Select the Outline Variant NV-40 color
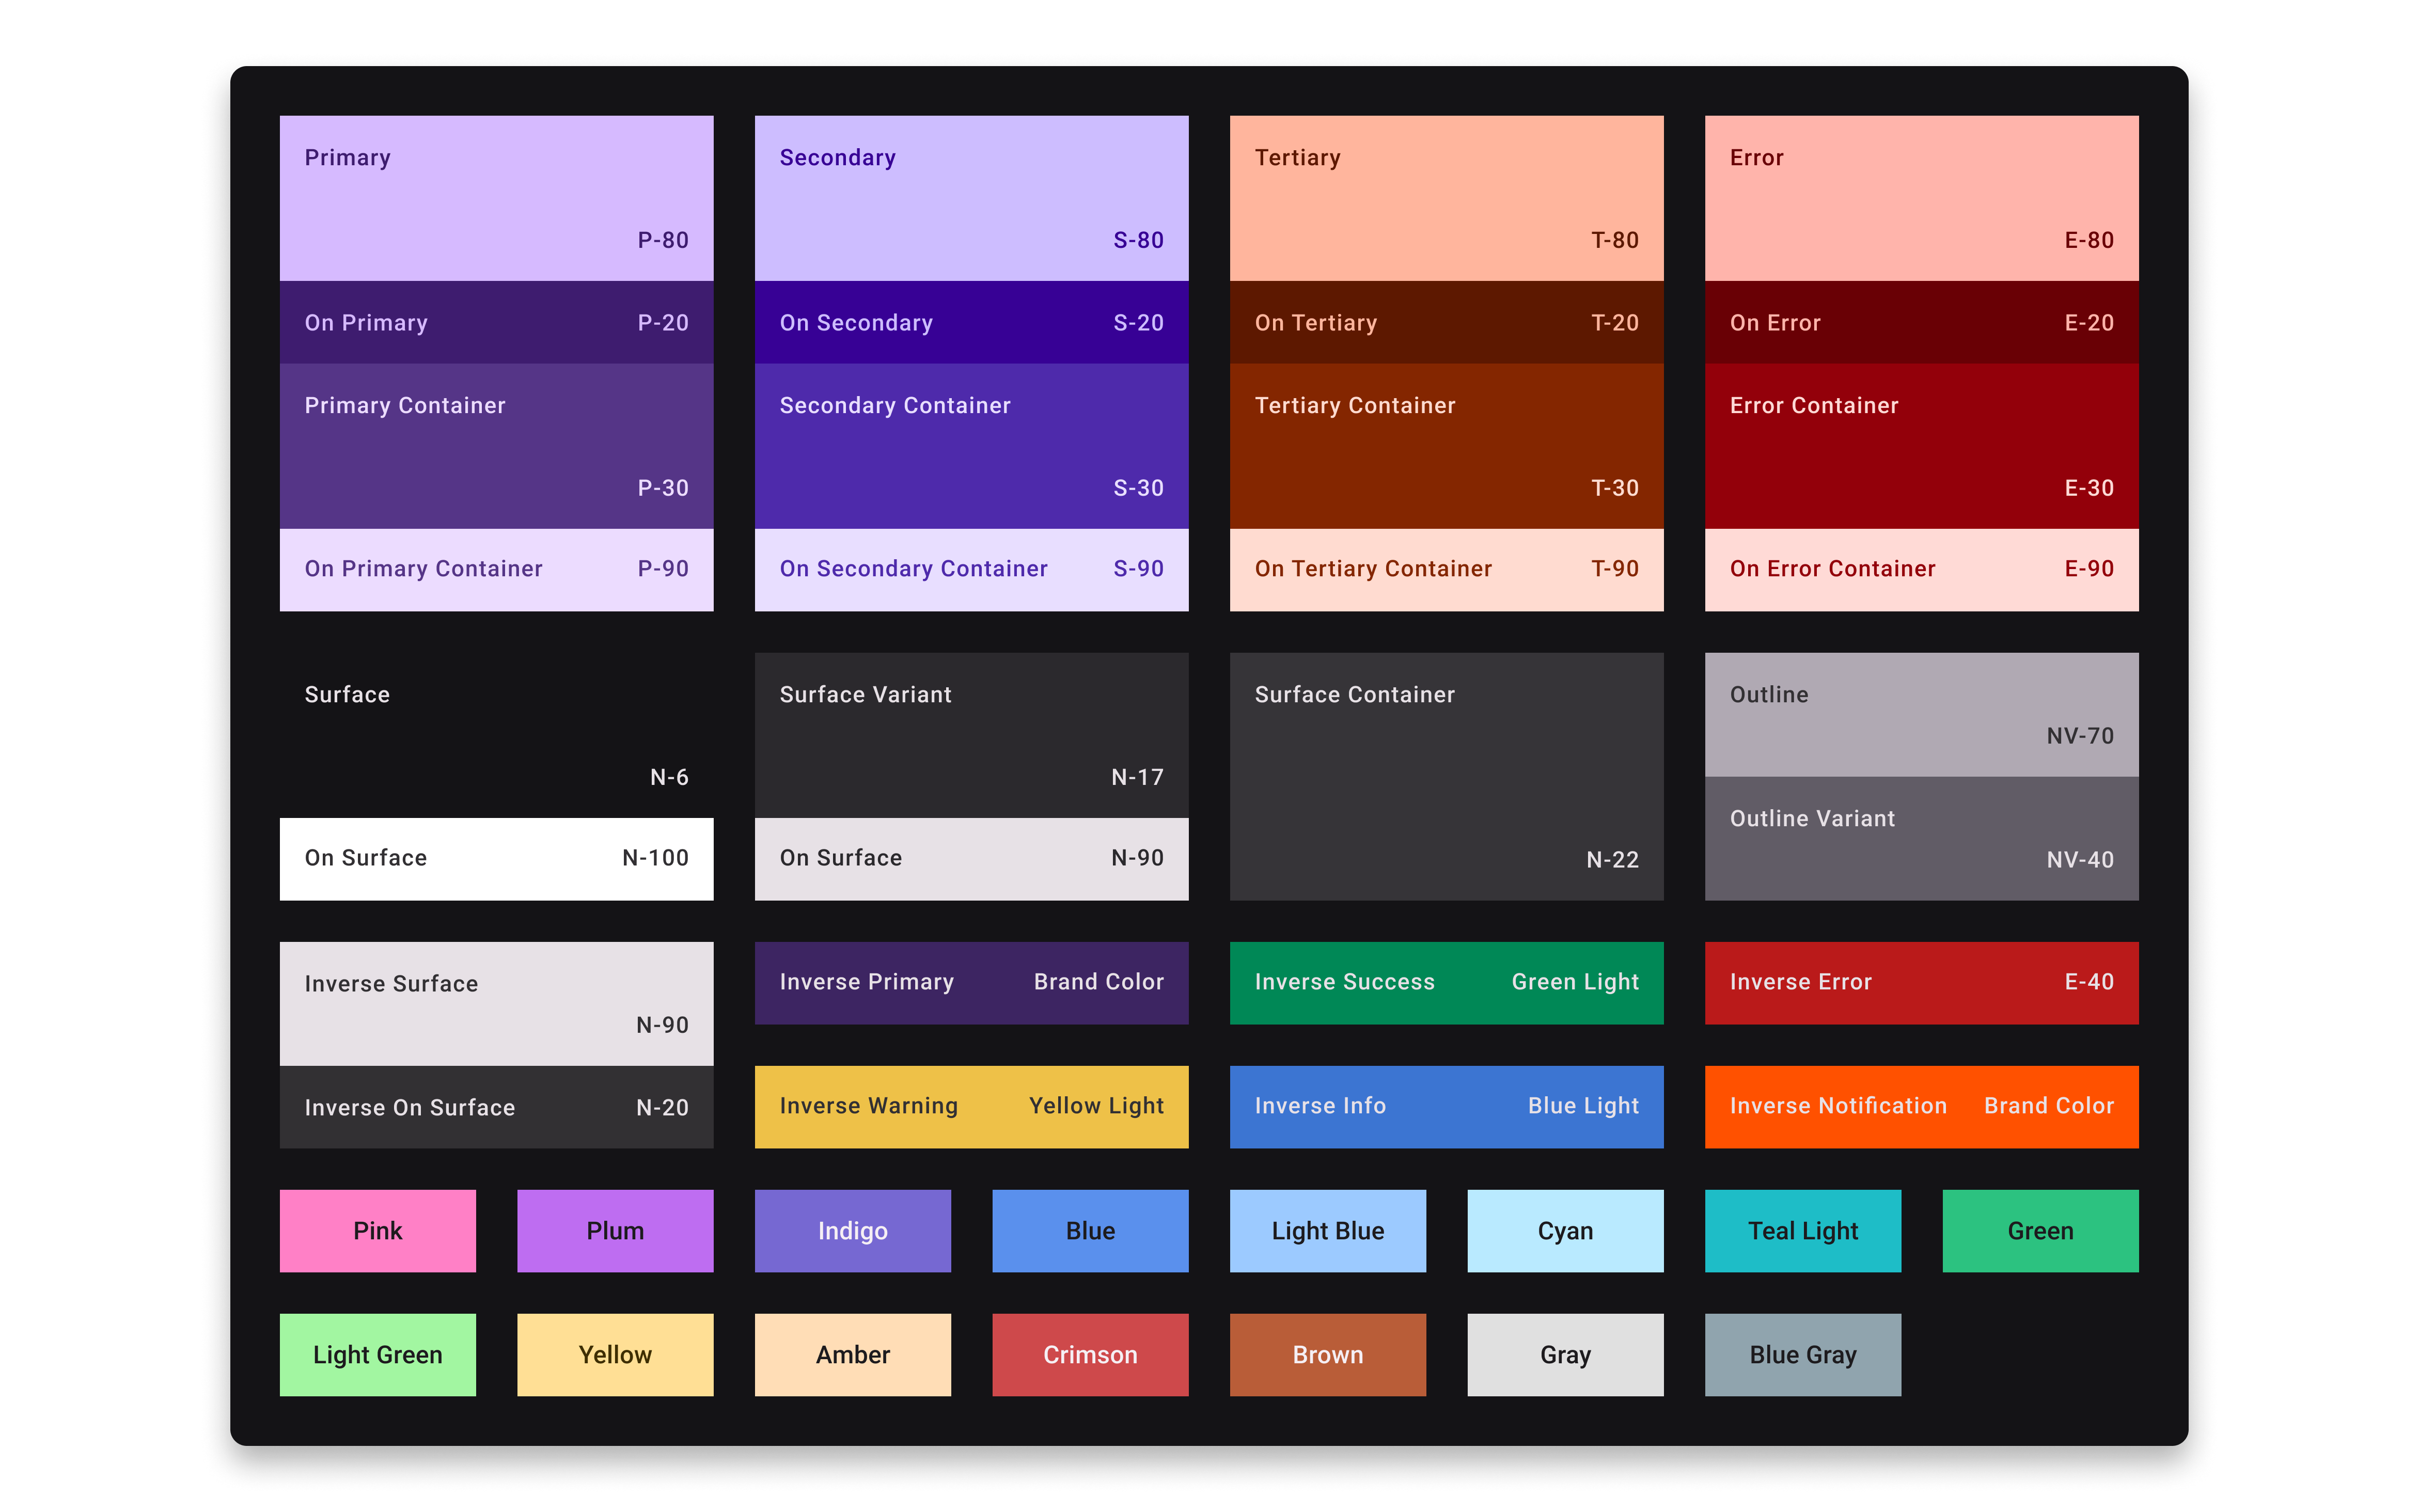The height and width of the screenshot is (1512, 2419). 1920,838
